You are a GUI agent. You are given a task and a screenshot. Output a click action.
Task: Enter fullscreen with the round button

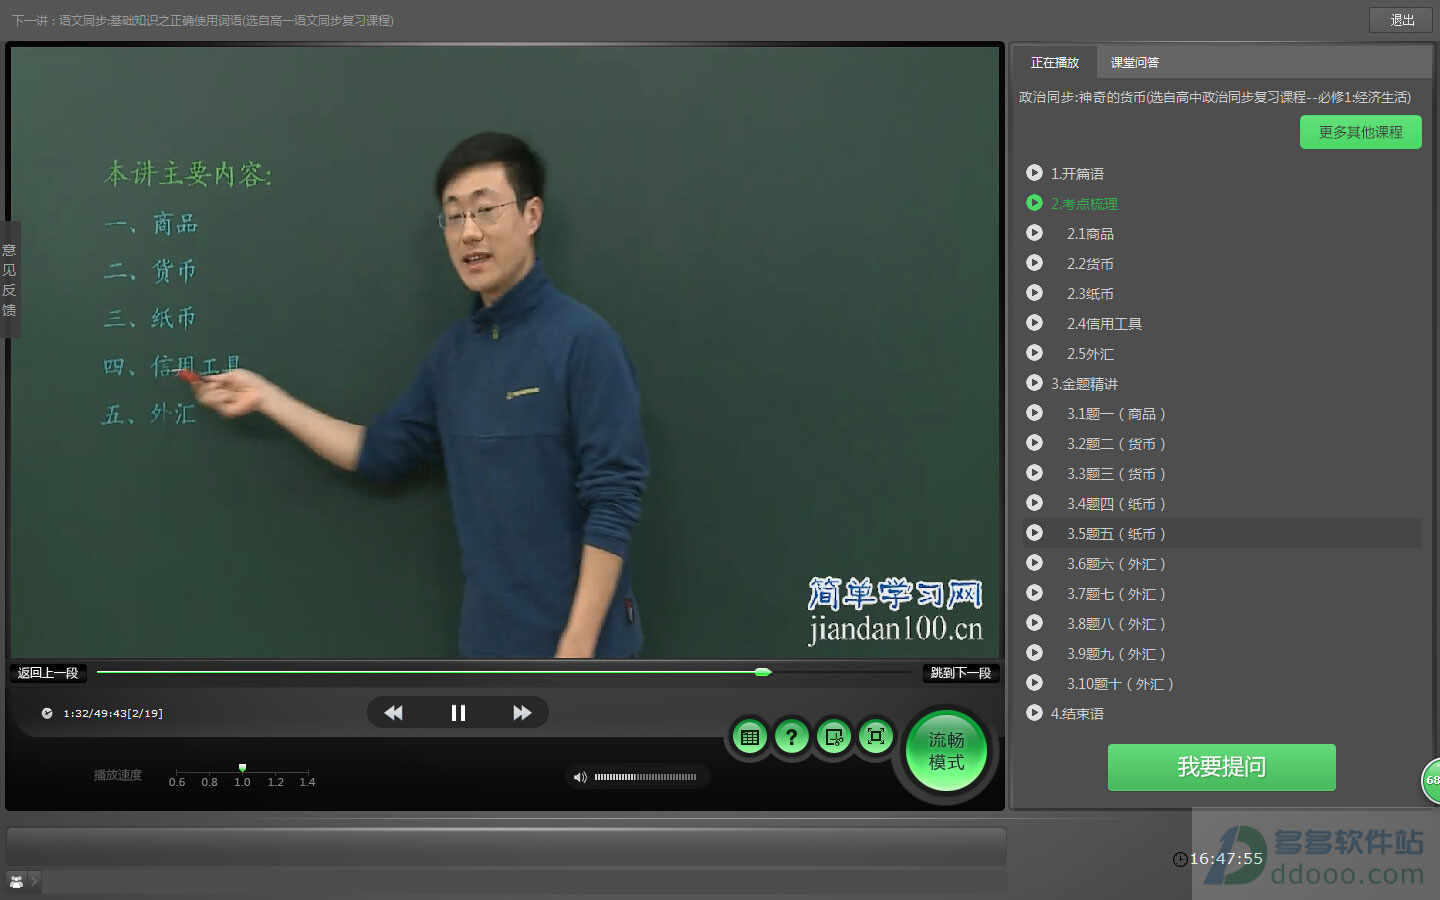click(x=876, y=737)
